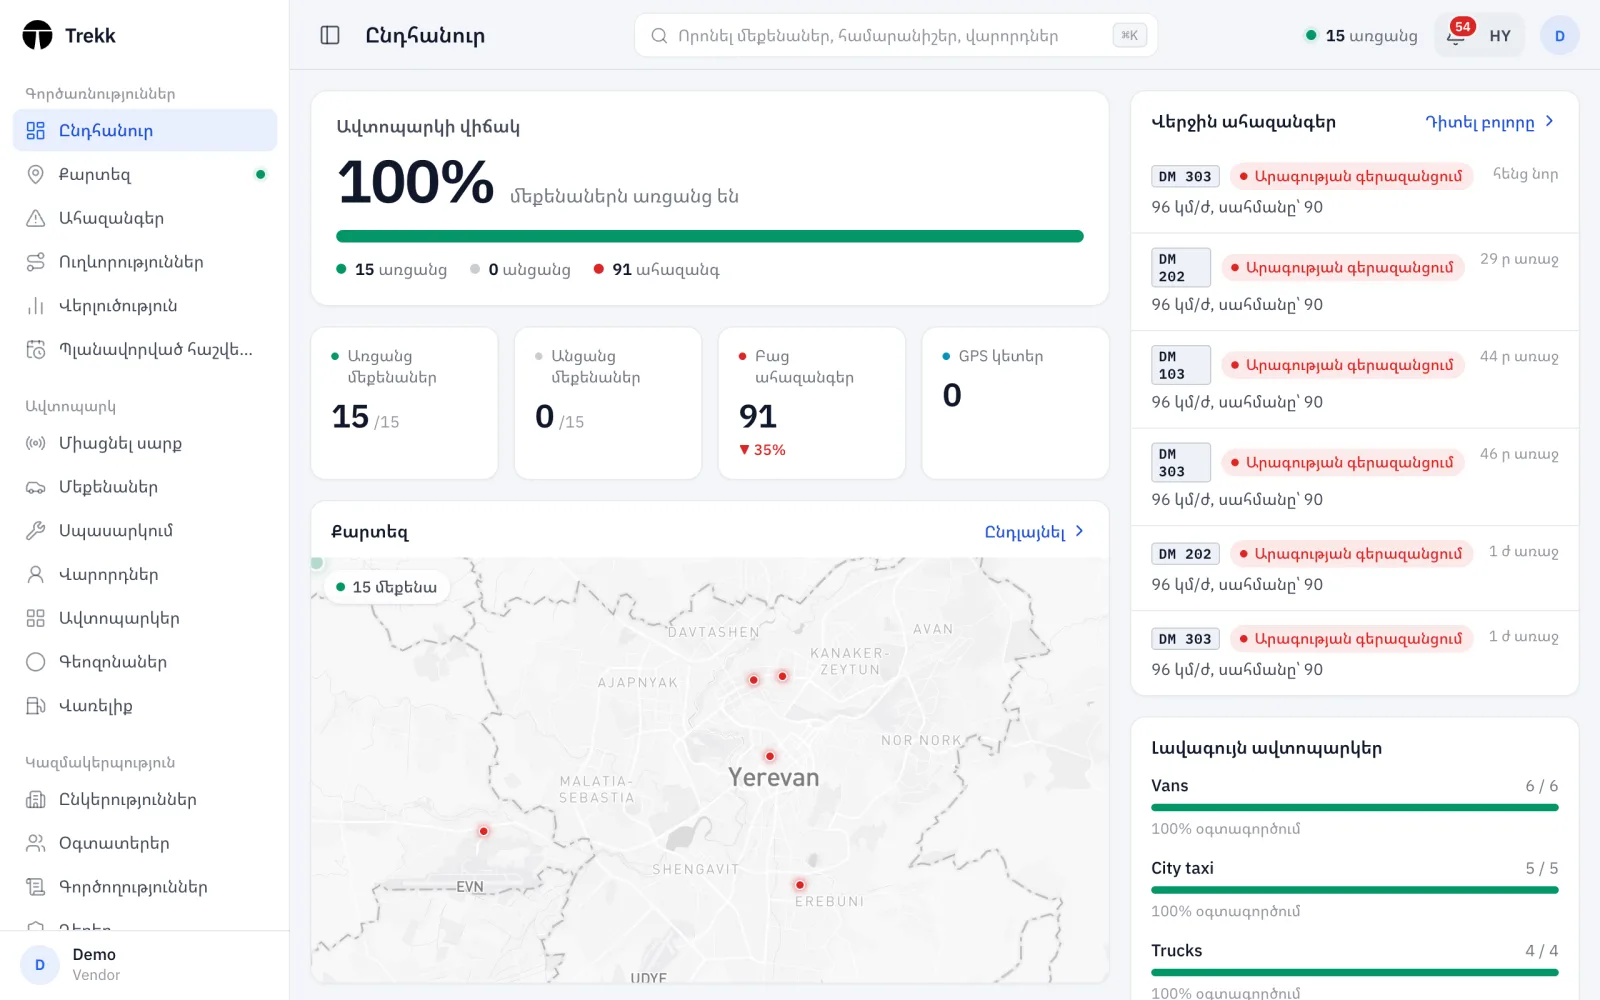
Task: Open Առցանց մեքենաներ 15/15 card
Action: 404,403
